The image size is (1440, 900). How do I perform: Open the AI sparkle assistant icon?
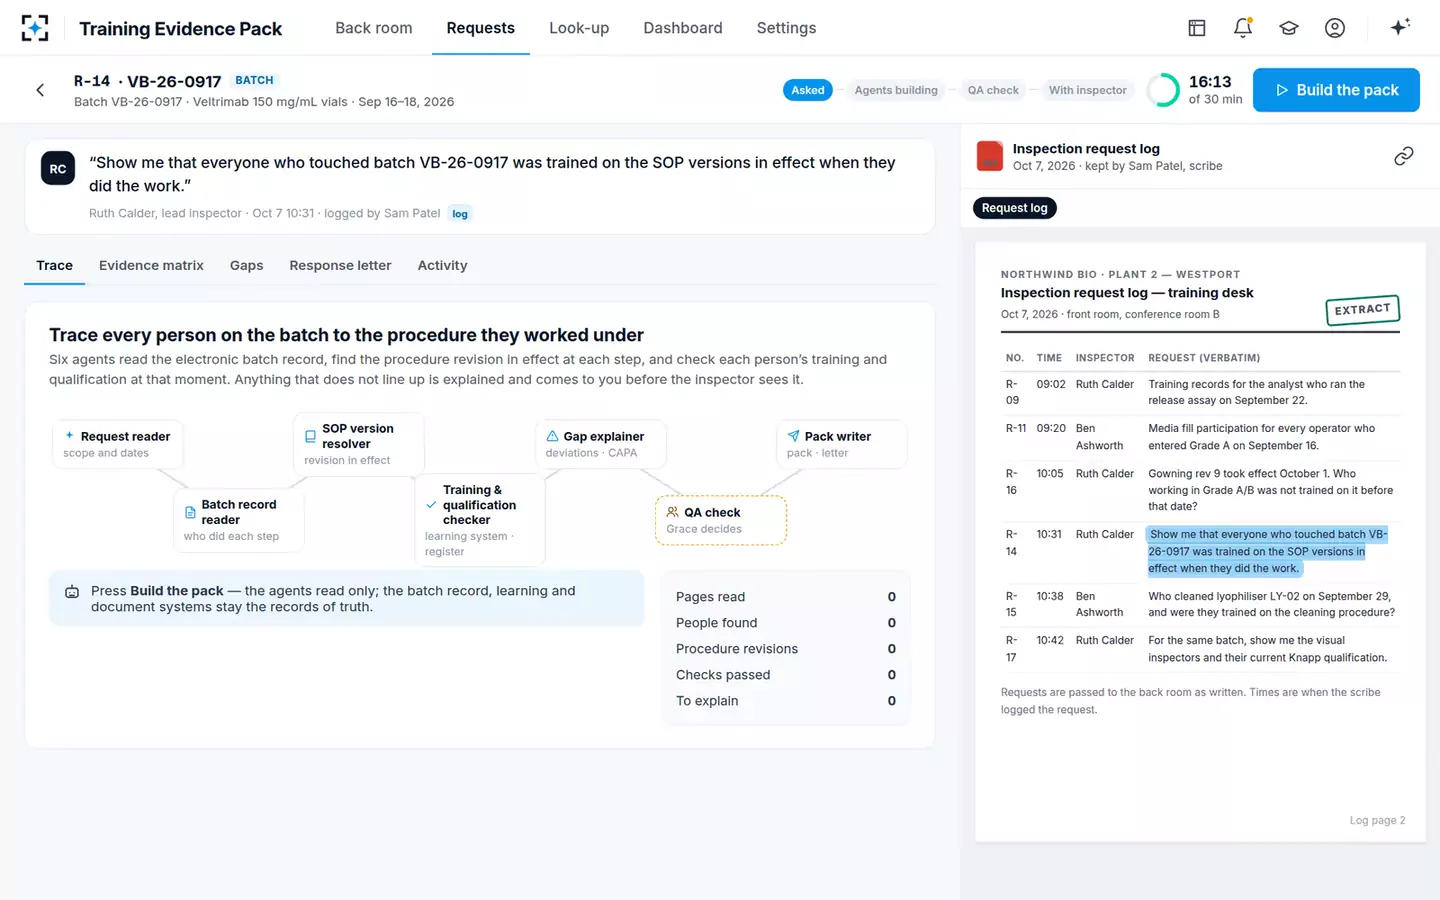[1400, 27]
